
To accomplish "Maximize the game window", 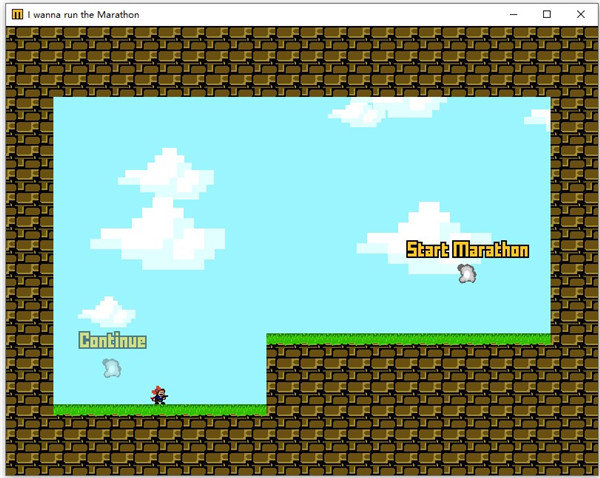I will pyautogui.click(x=547, y=14).
